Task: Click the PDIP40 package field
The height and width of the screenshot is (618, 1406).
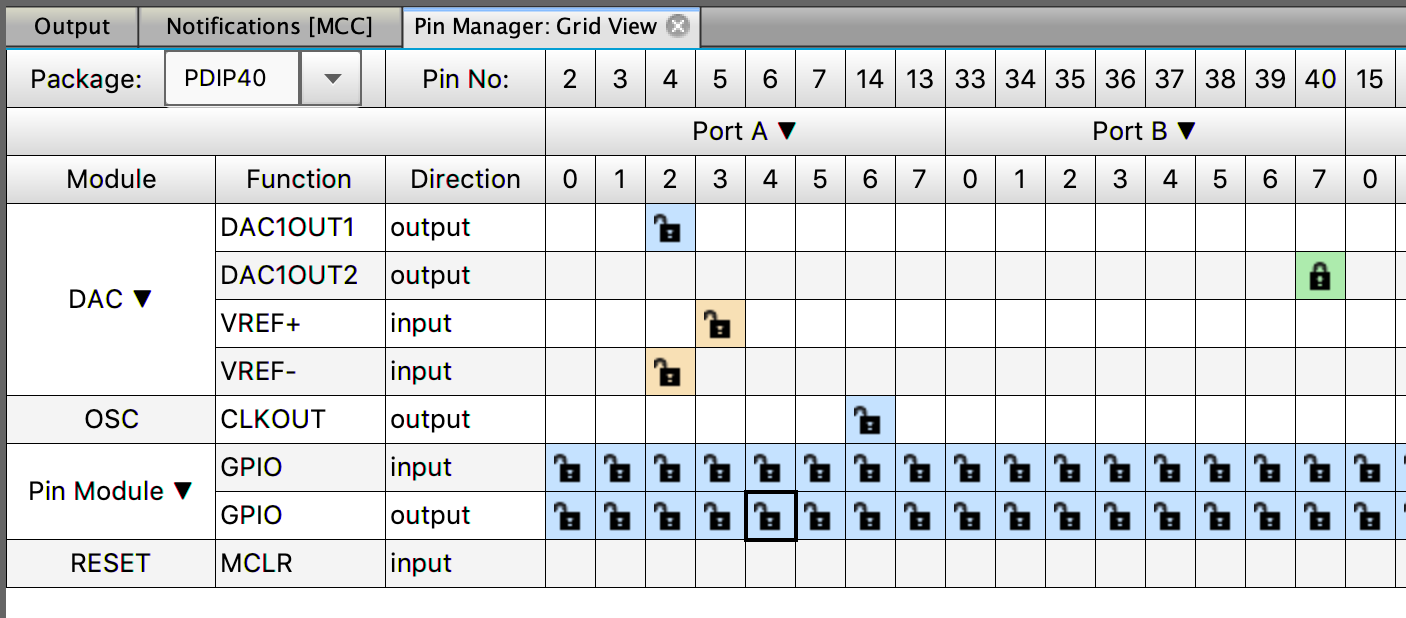Action: coord(232,79)
